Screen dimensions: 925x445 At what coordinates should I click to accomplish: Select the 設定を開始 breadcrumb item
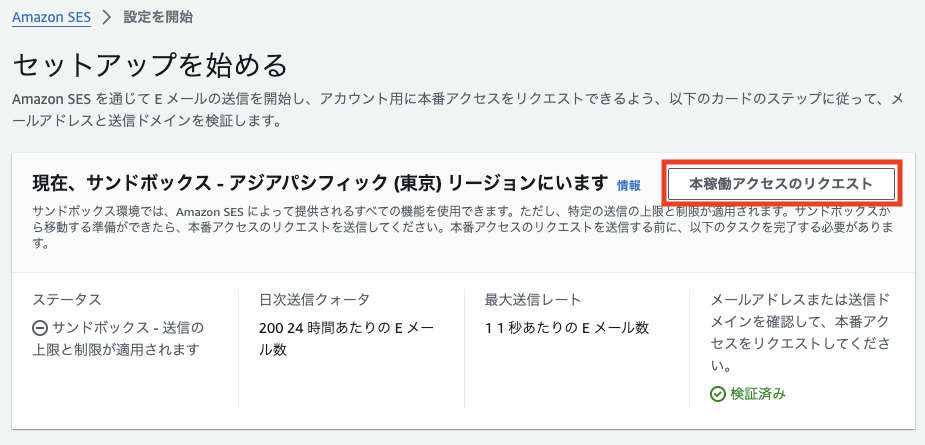click(x=158, y=17)
